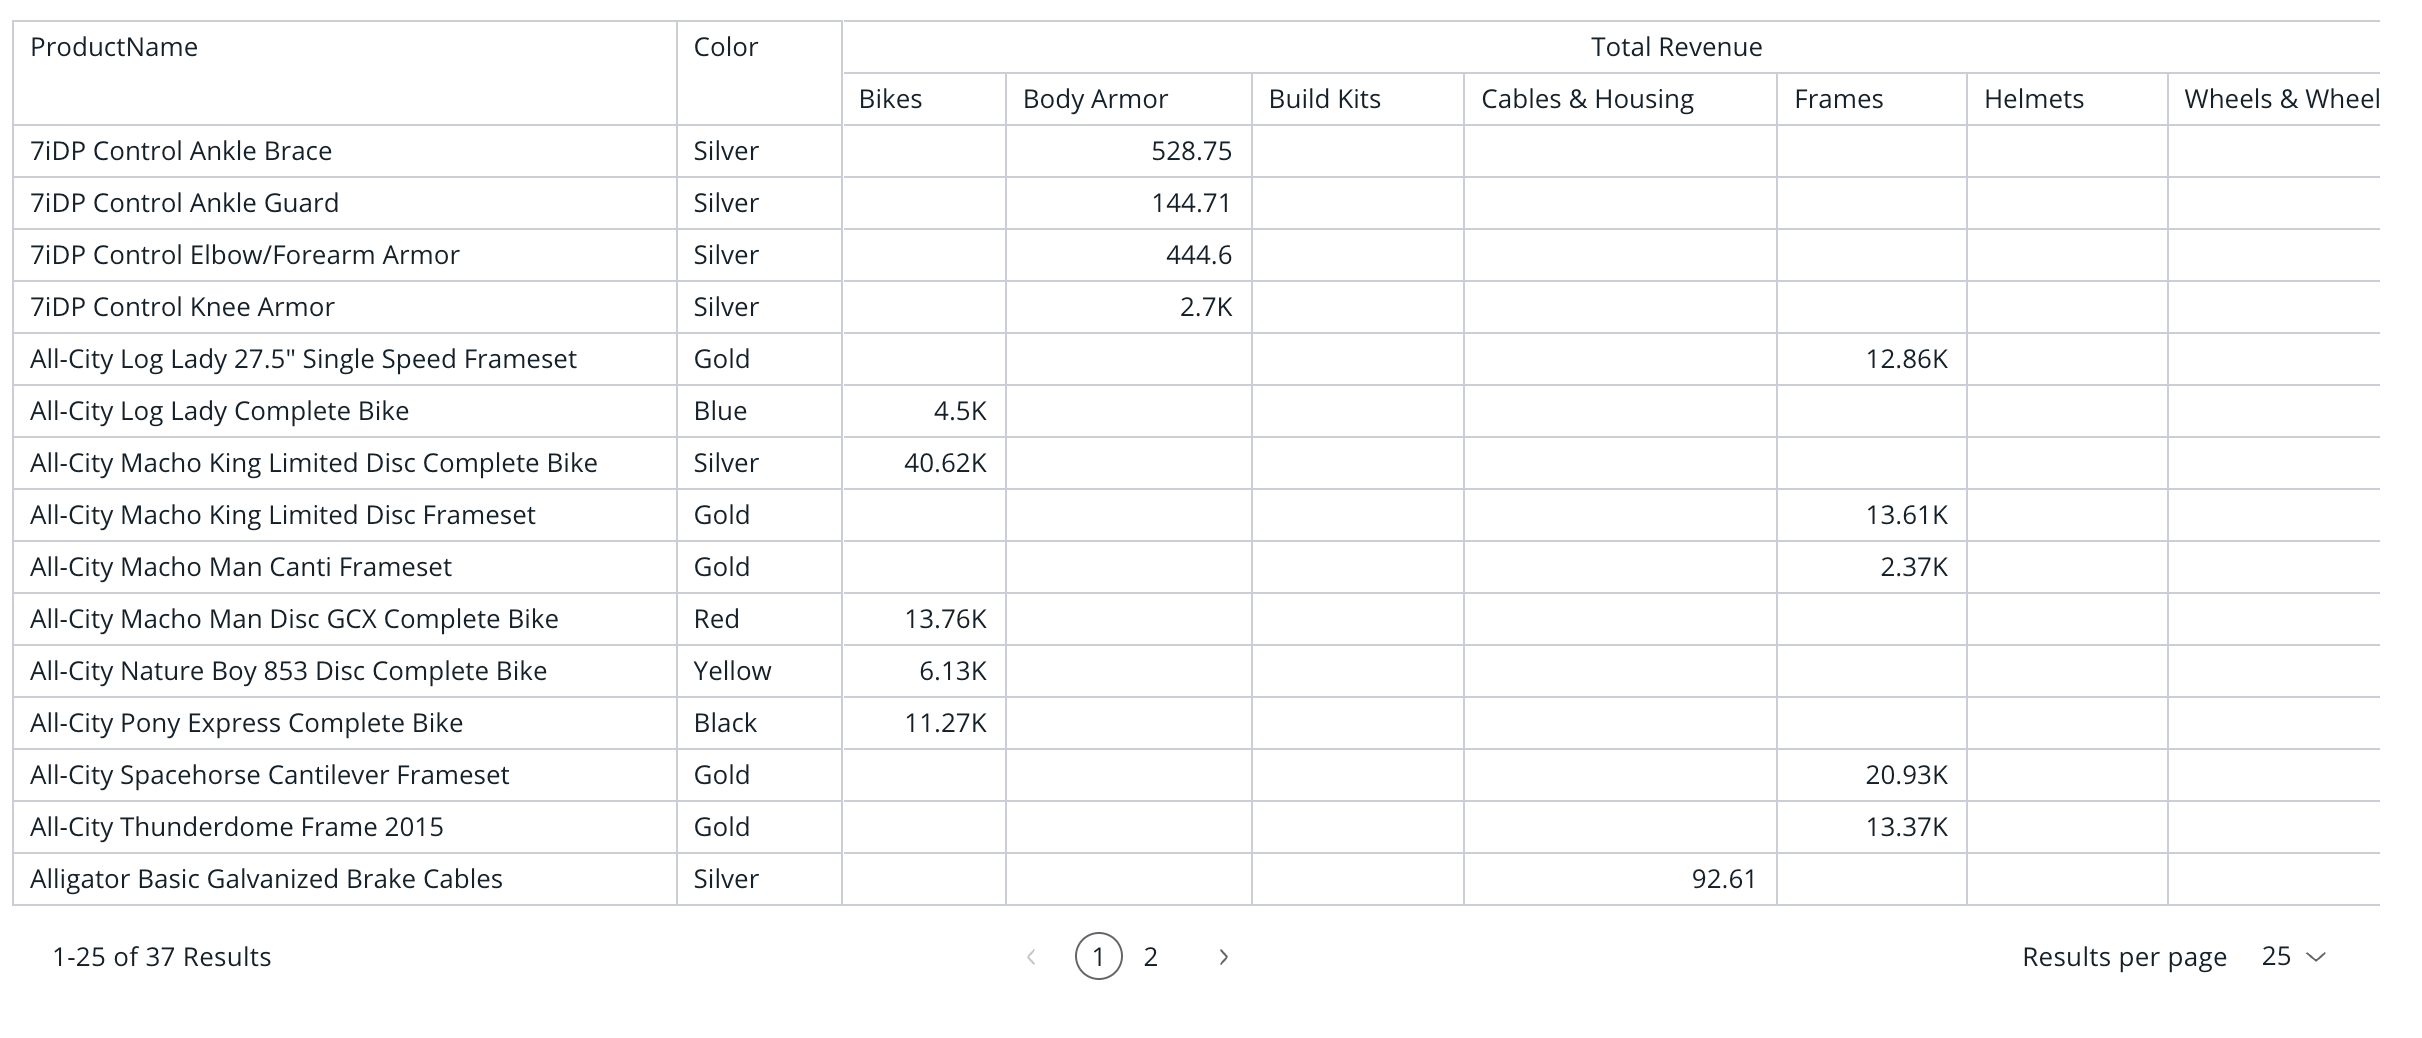Select the 20.93K Frames revenue cell

pos(1906,775)
